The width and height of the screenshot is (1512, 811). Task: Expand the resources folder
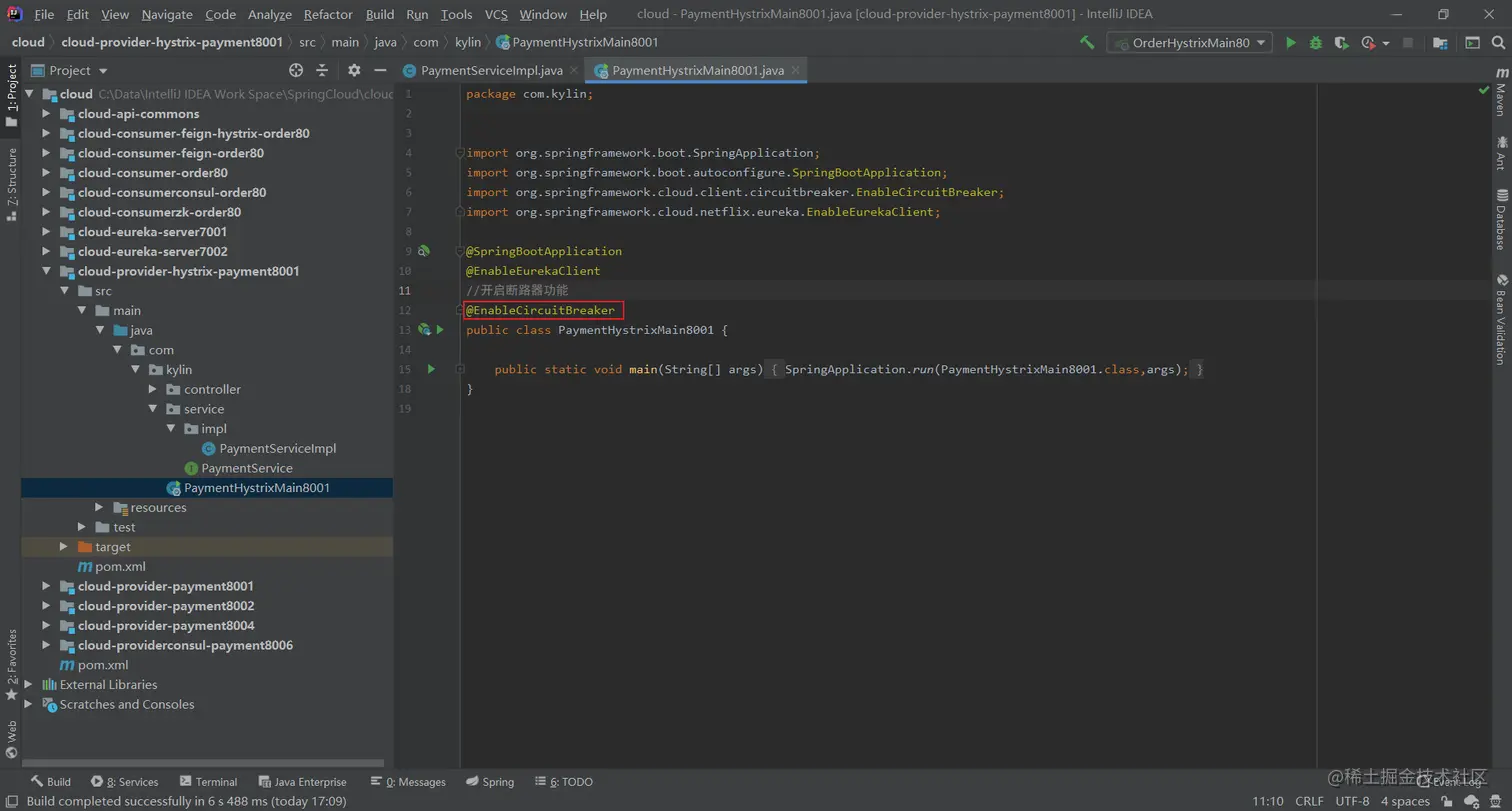[99, 507]
